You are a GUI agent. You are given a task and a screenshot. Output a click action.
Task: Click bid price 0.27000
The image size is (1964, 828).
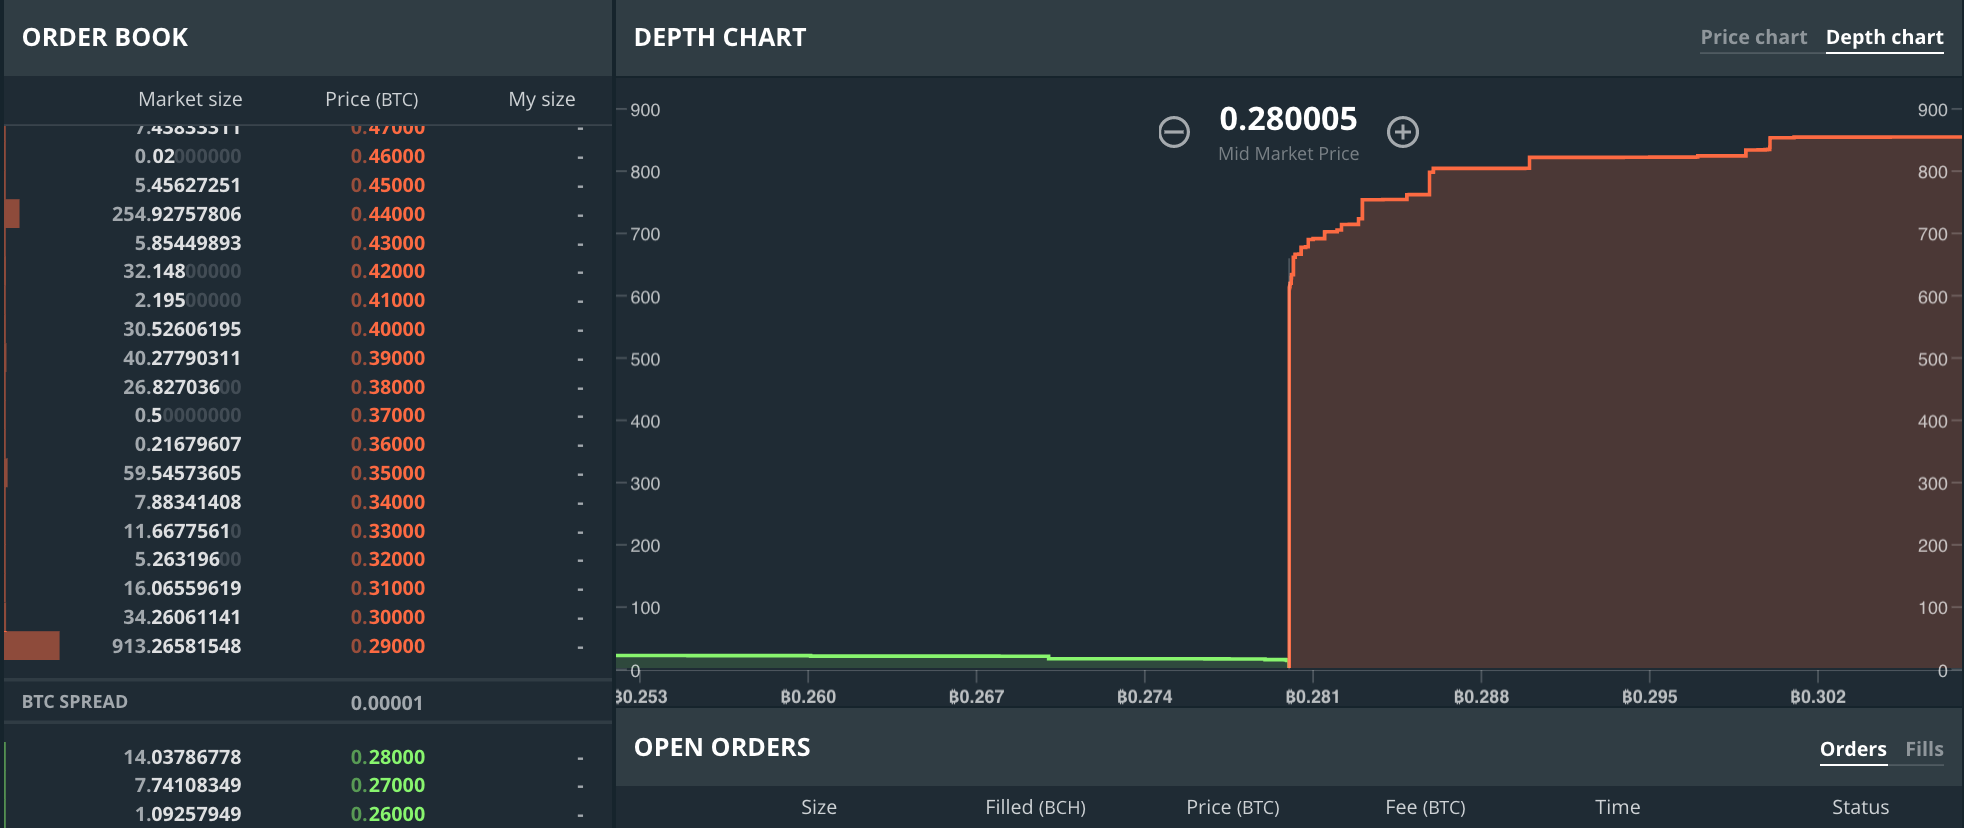point(388,785)
